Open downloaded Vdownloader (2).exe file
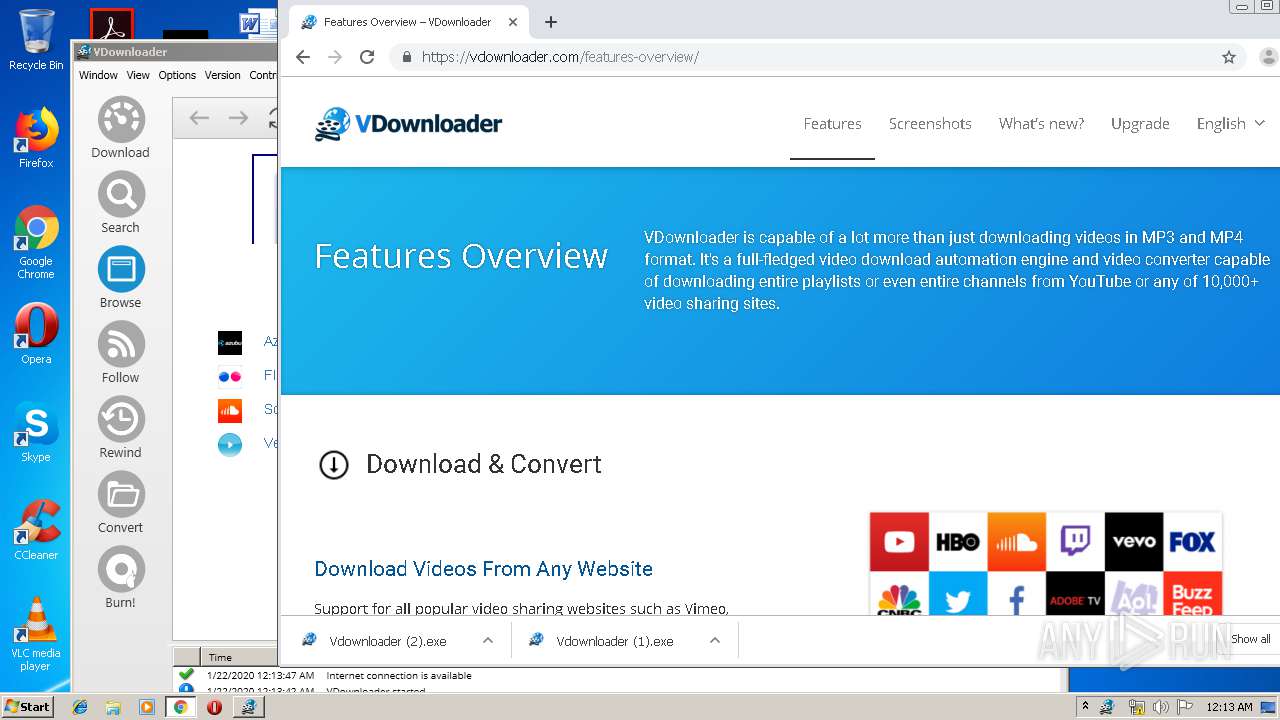1280x720 pixels. [387, 641]
